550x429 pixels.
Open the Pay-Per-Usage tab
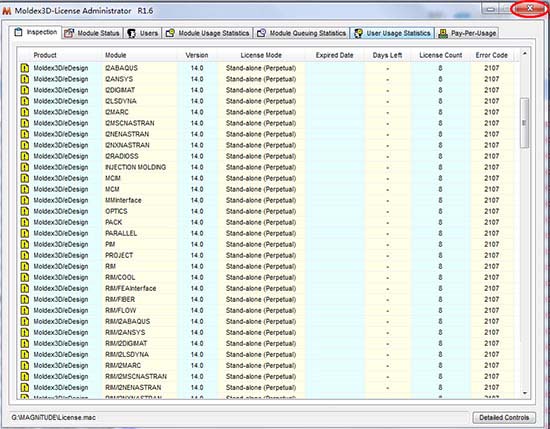tap(467, 33)
